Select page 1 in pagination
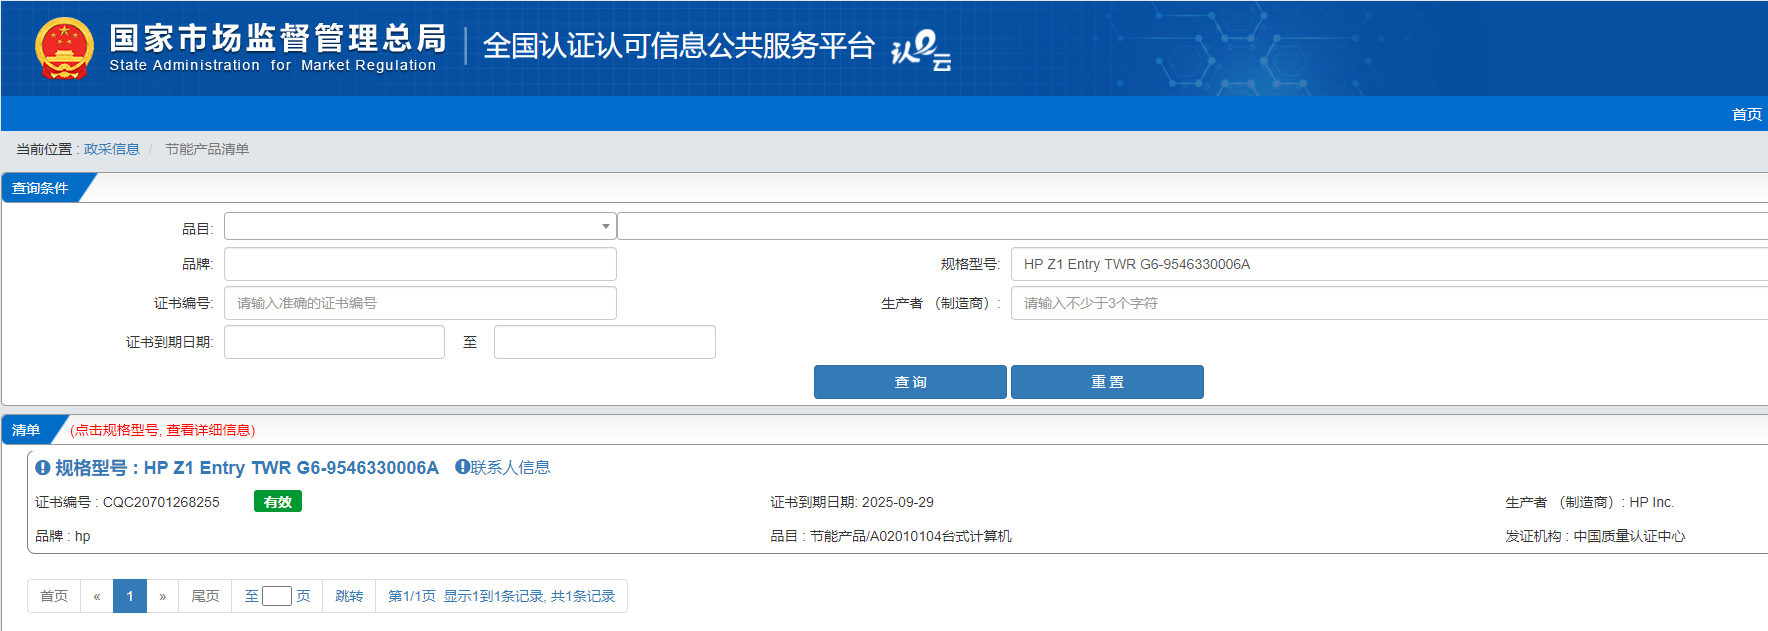This screenshot has width=1768, height=631. [x=130, y=596]
